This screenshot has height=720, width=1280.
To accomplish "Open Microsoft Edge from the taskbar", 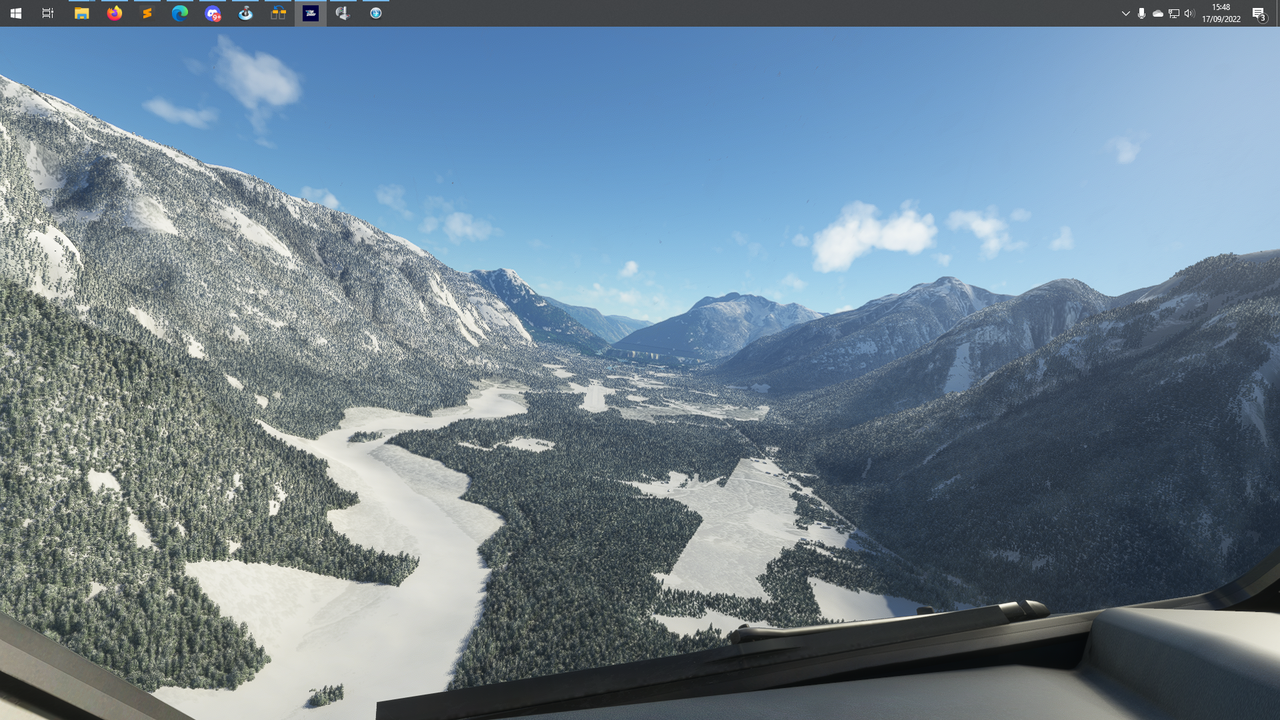I will coord(180,13).
